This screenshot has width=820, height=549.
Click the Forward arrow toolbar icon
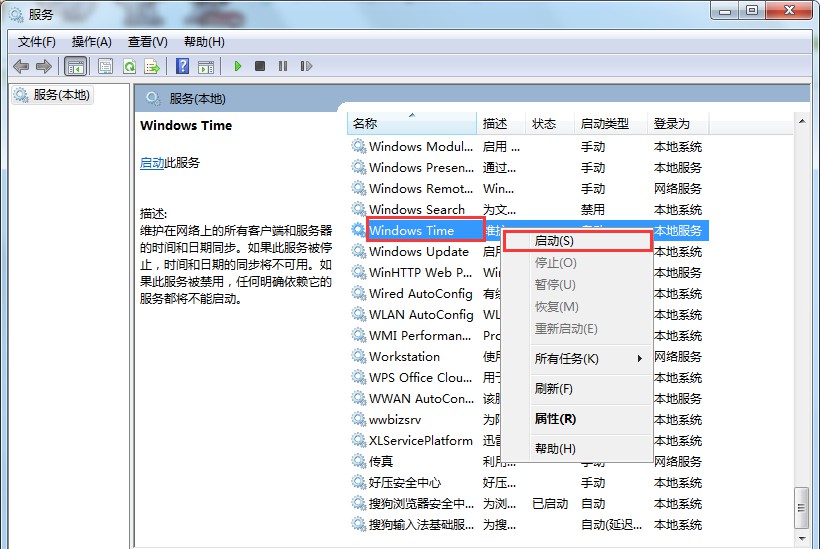(43, 67)
